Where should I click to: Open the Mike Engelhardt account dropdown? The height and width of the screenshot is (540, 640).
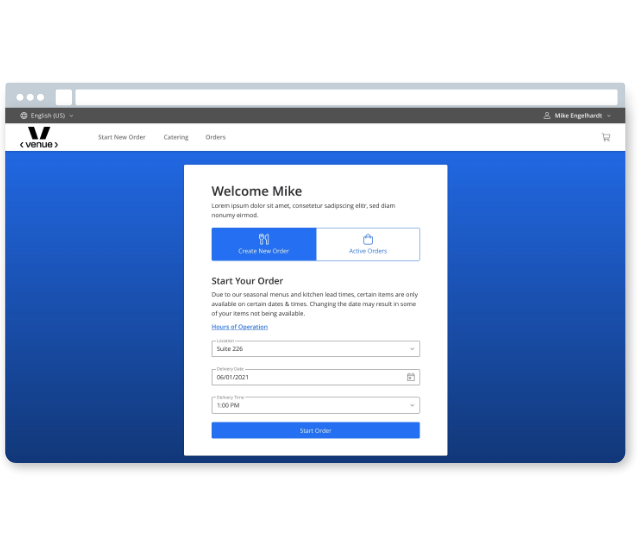(x=580, y=116)
